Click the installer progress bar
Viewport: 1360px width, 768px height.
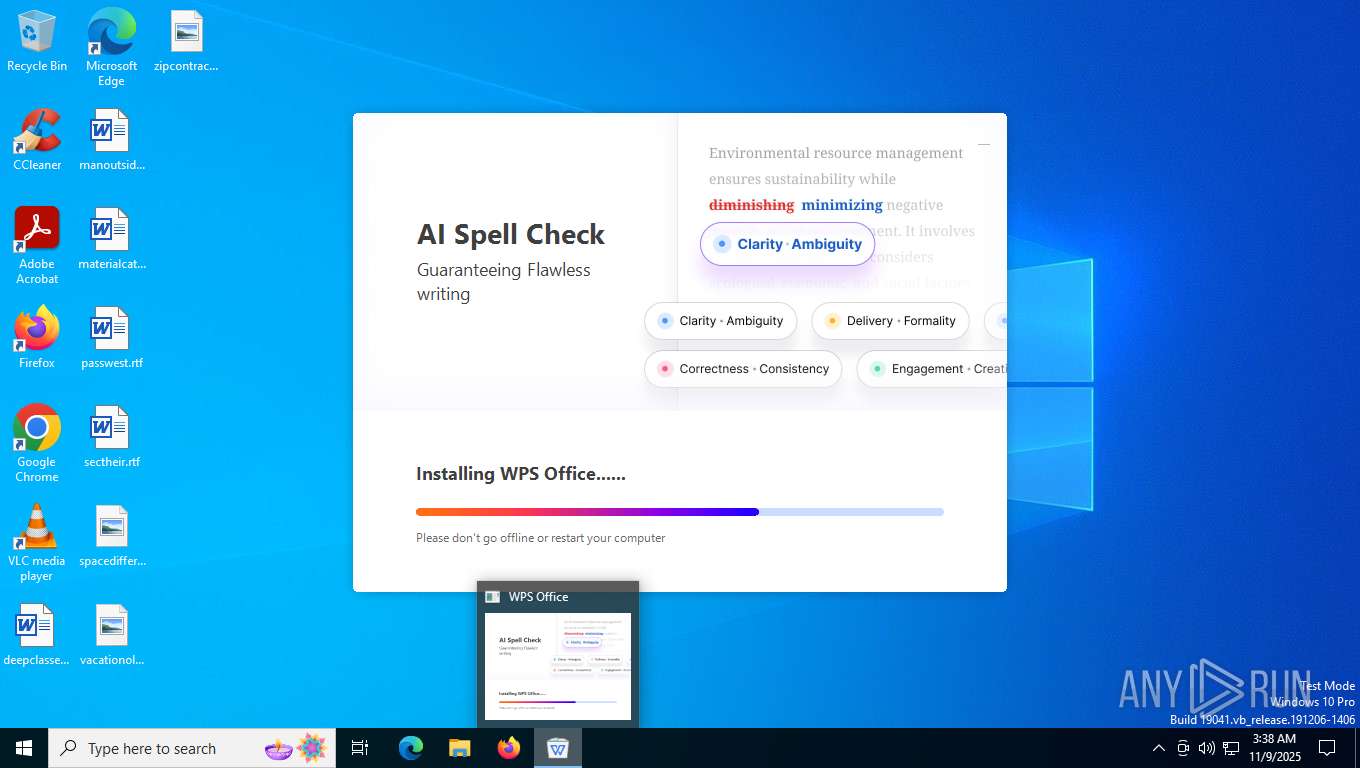680,512
